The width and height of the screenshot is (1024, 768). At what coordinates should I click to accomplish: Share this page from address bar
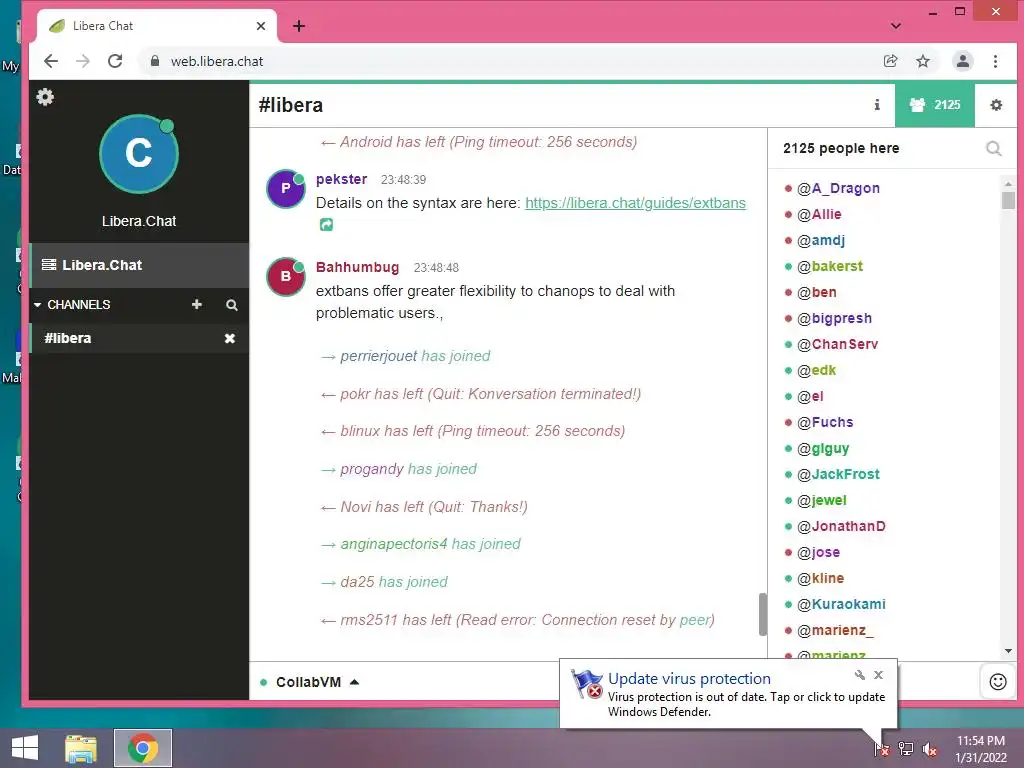point(890,61)
